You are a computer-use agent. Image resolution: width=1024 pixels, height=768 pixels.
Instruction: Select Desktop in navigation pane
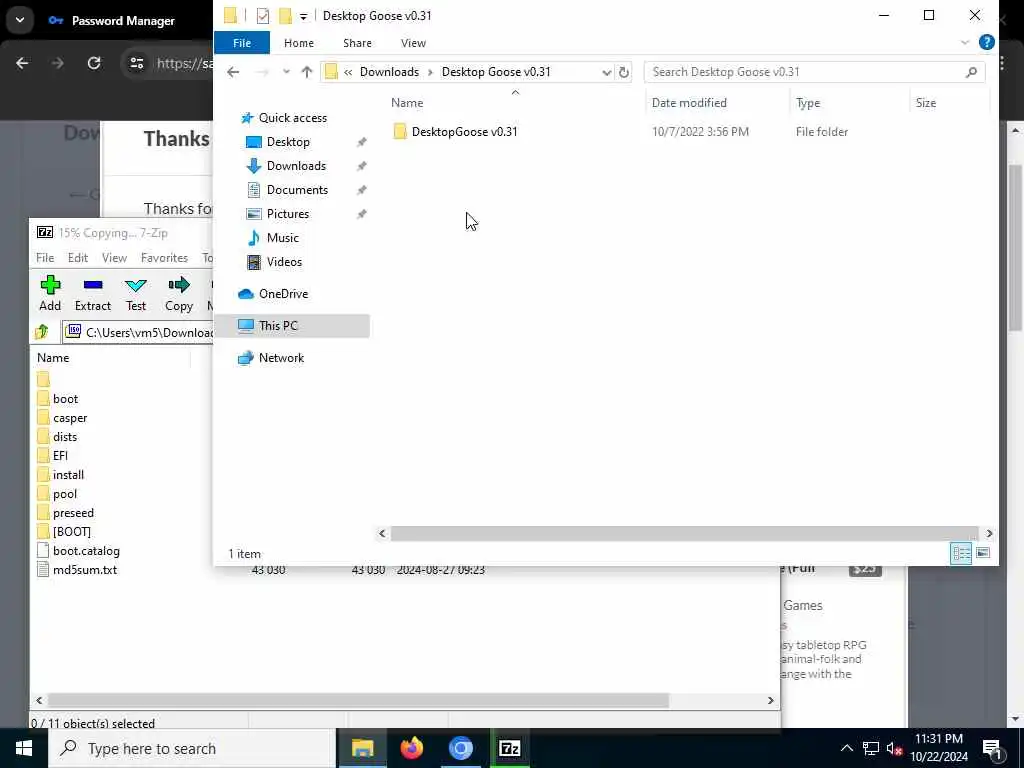coord(288,142)
